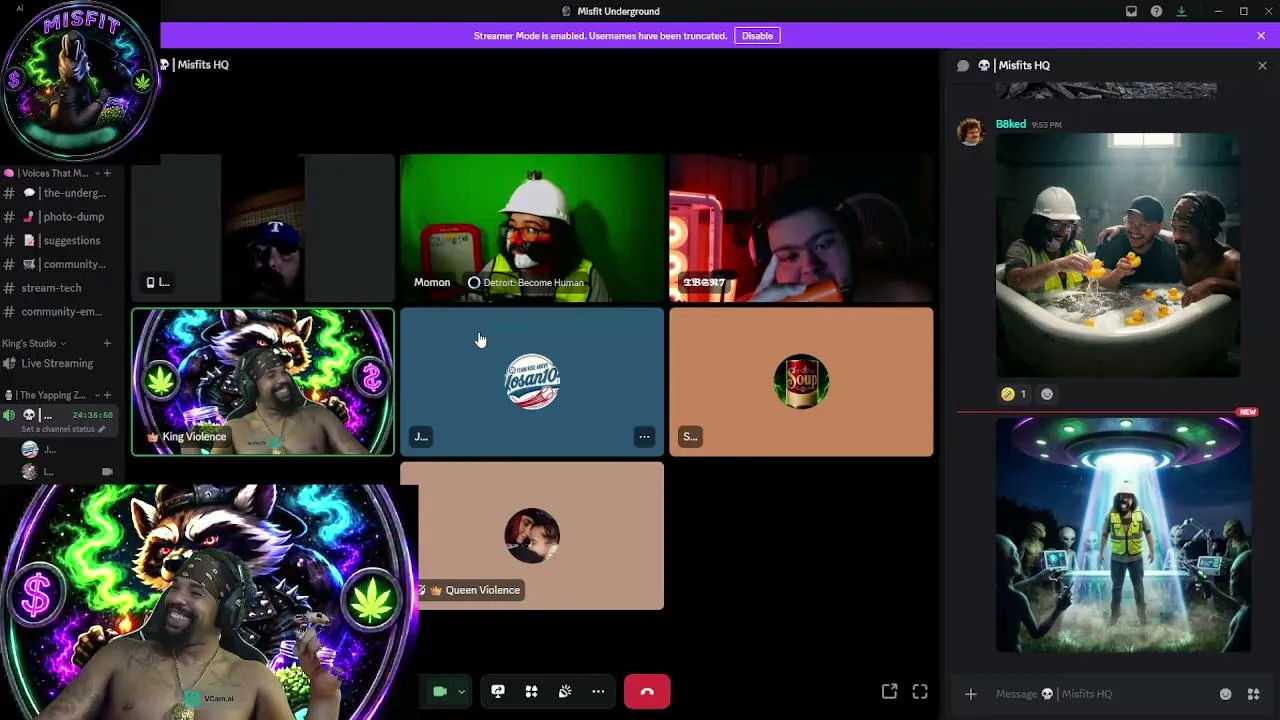Viewport: 1280px width, 720px height.
Task: Add channel to King's Studio category
Action: (107, 344)
